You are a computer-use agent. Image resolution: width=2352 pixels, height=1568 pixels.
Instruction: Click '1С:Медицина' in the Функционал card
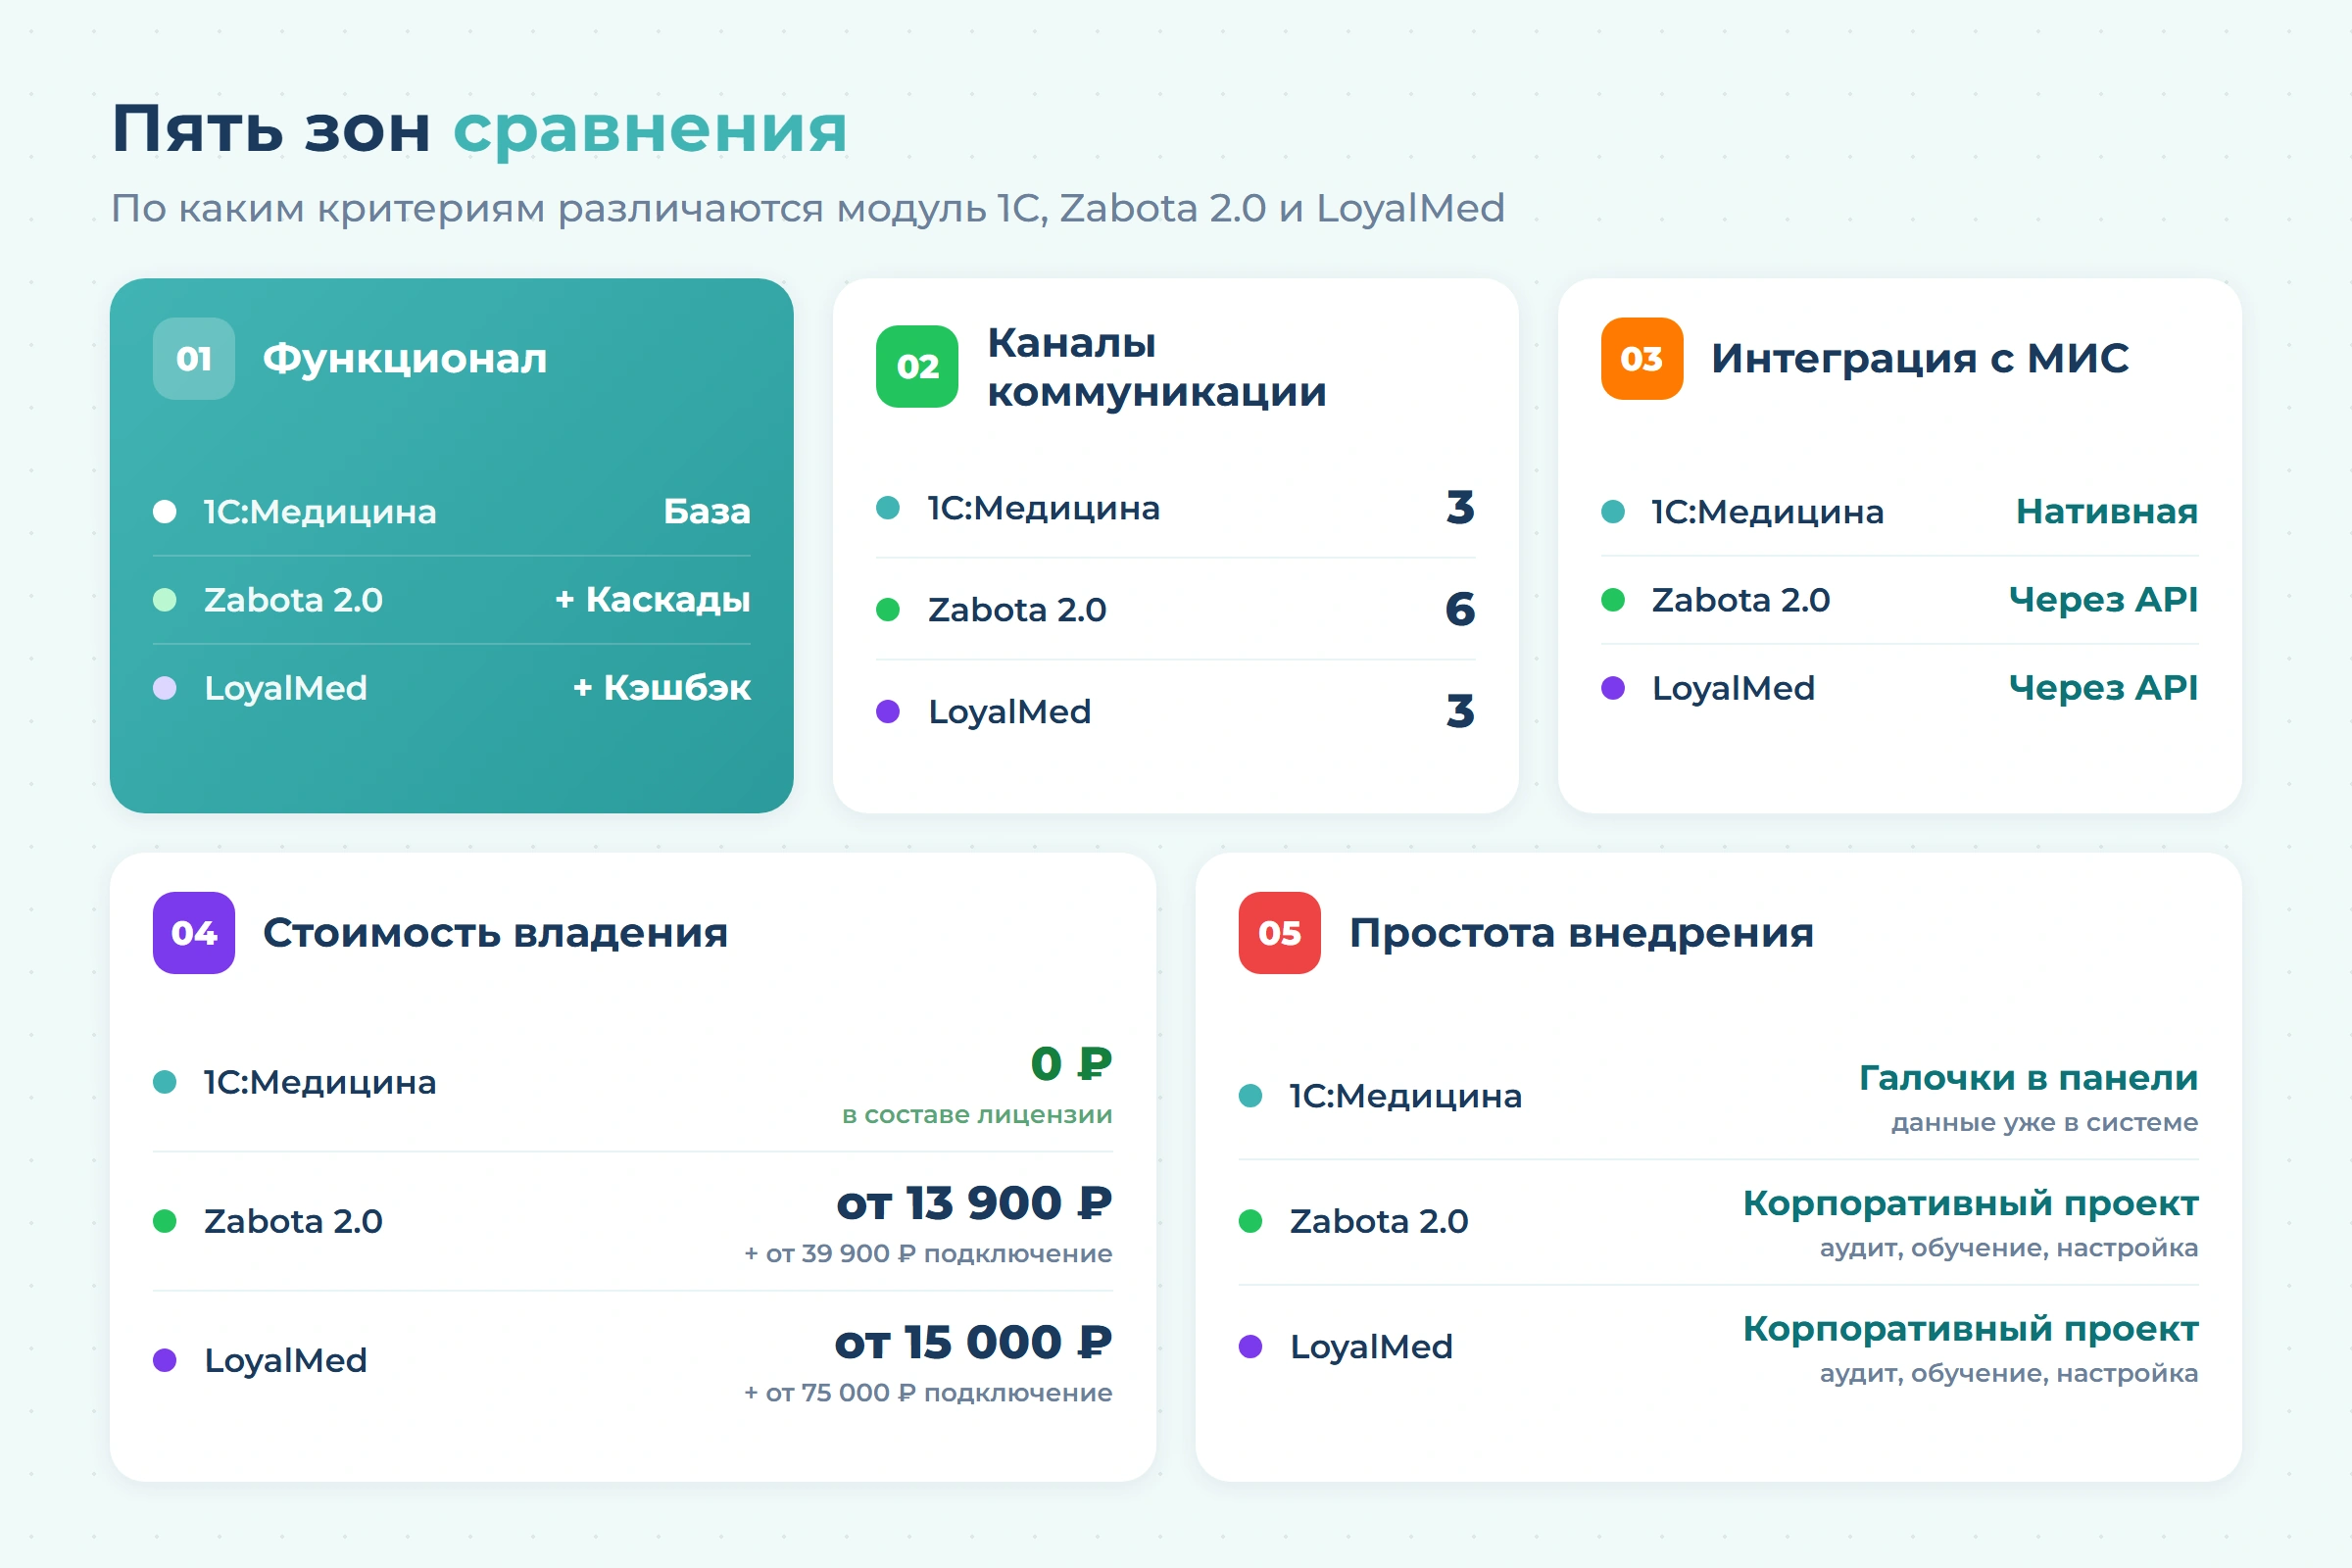point(320,512)
